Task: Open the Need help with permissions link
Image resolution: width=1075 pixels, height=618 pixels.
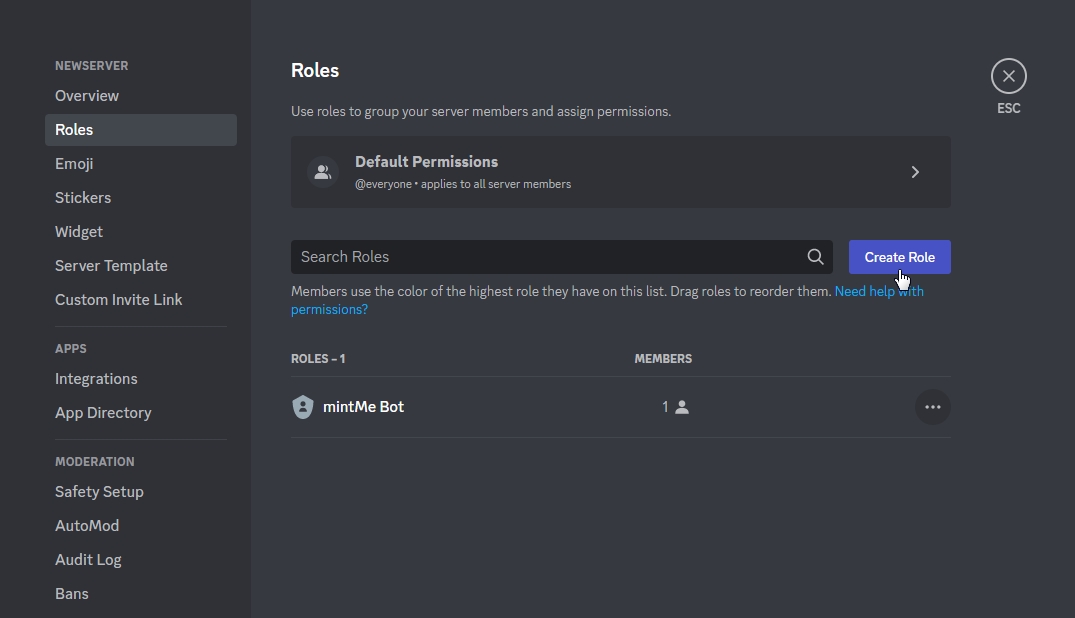Action: tap(878, 292)
